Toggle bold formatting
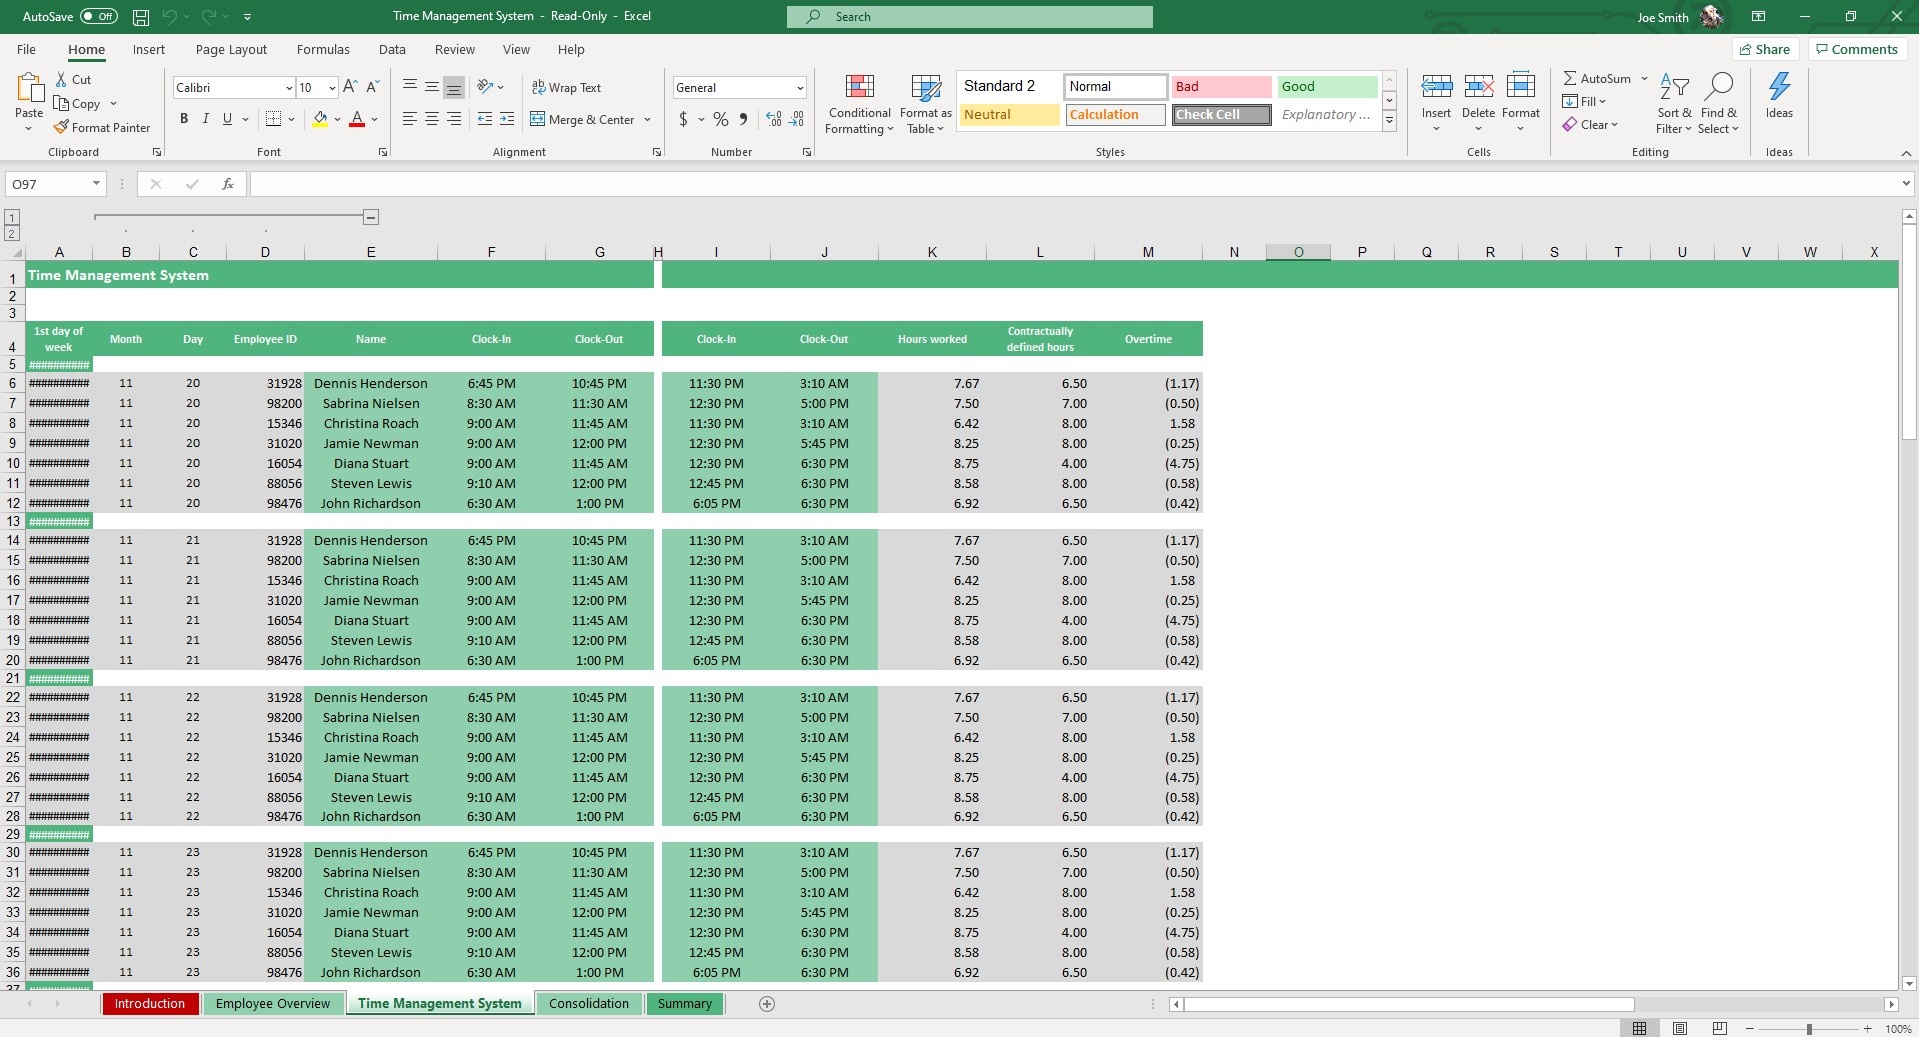This screenshot has height=1037, width=1919. pyautogui.click(x=183, y=118)
